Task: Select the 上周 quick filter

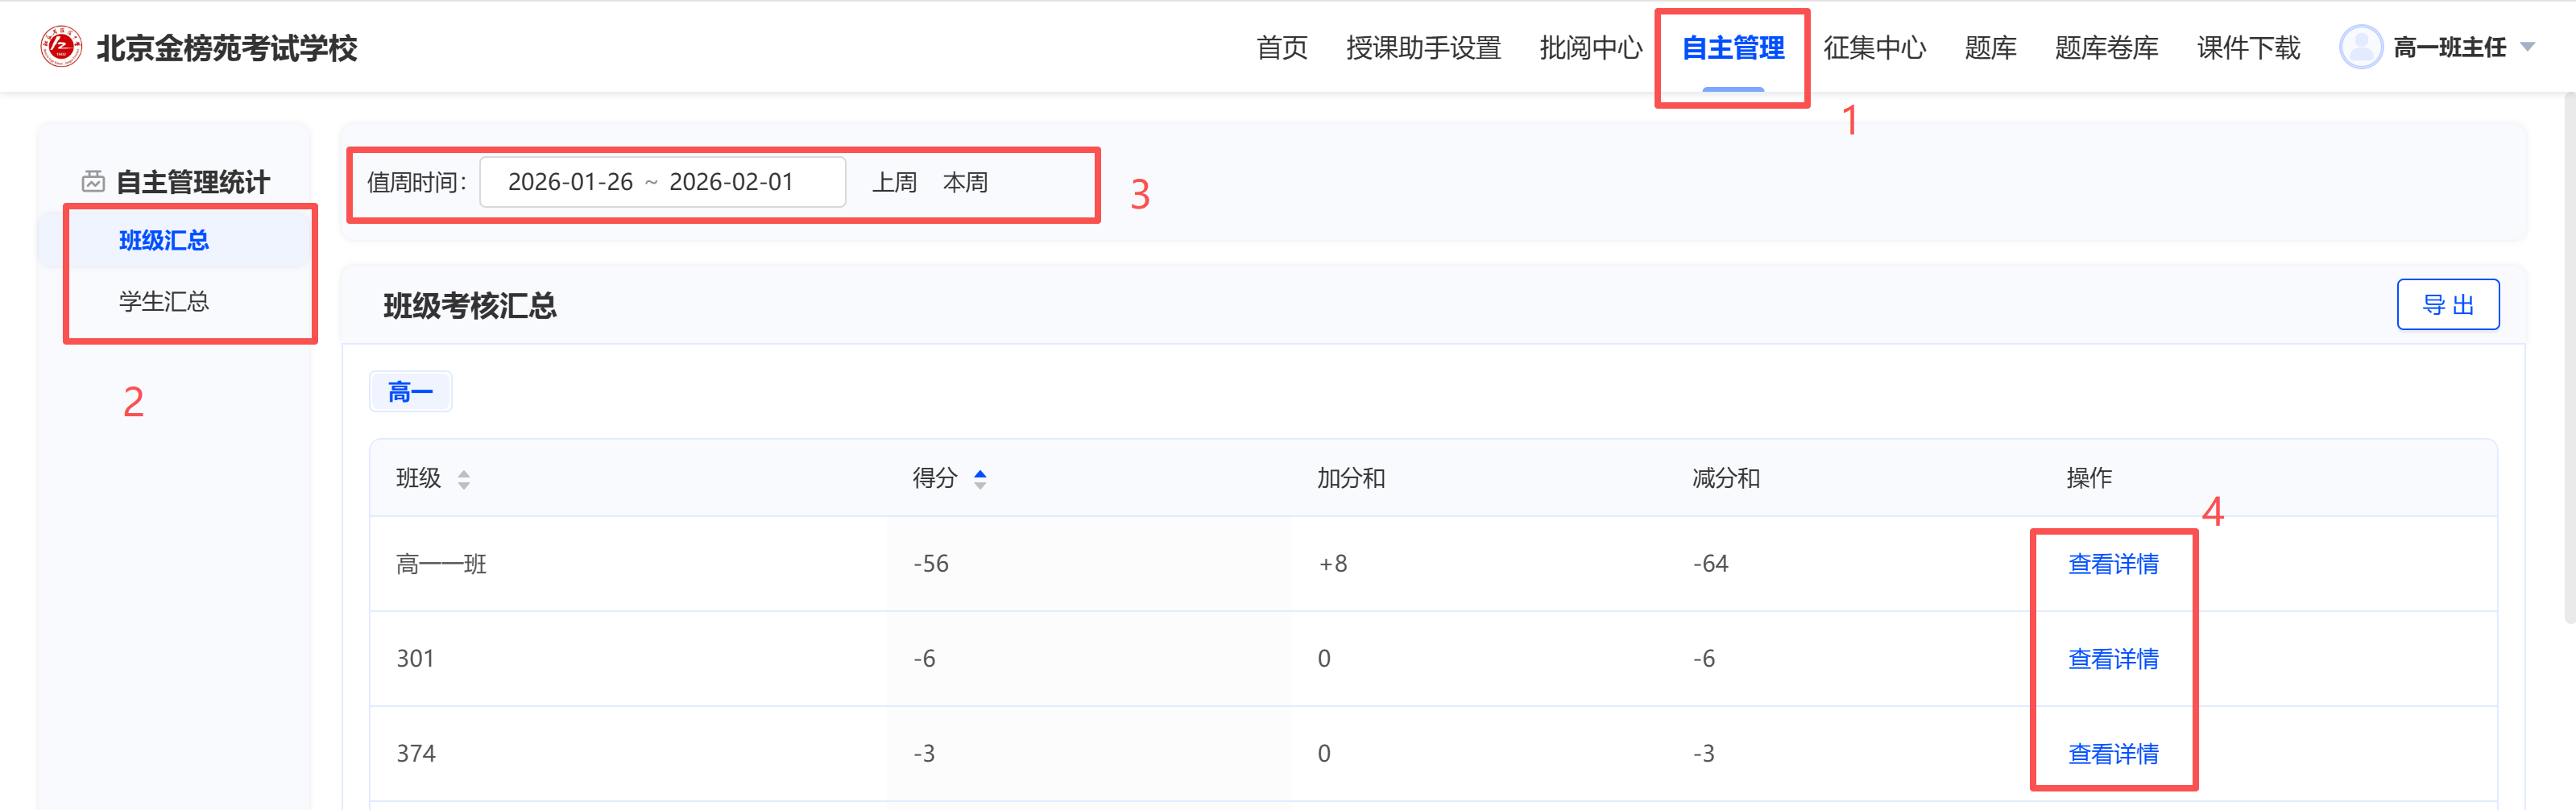Action: click(x=894, y=182)
